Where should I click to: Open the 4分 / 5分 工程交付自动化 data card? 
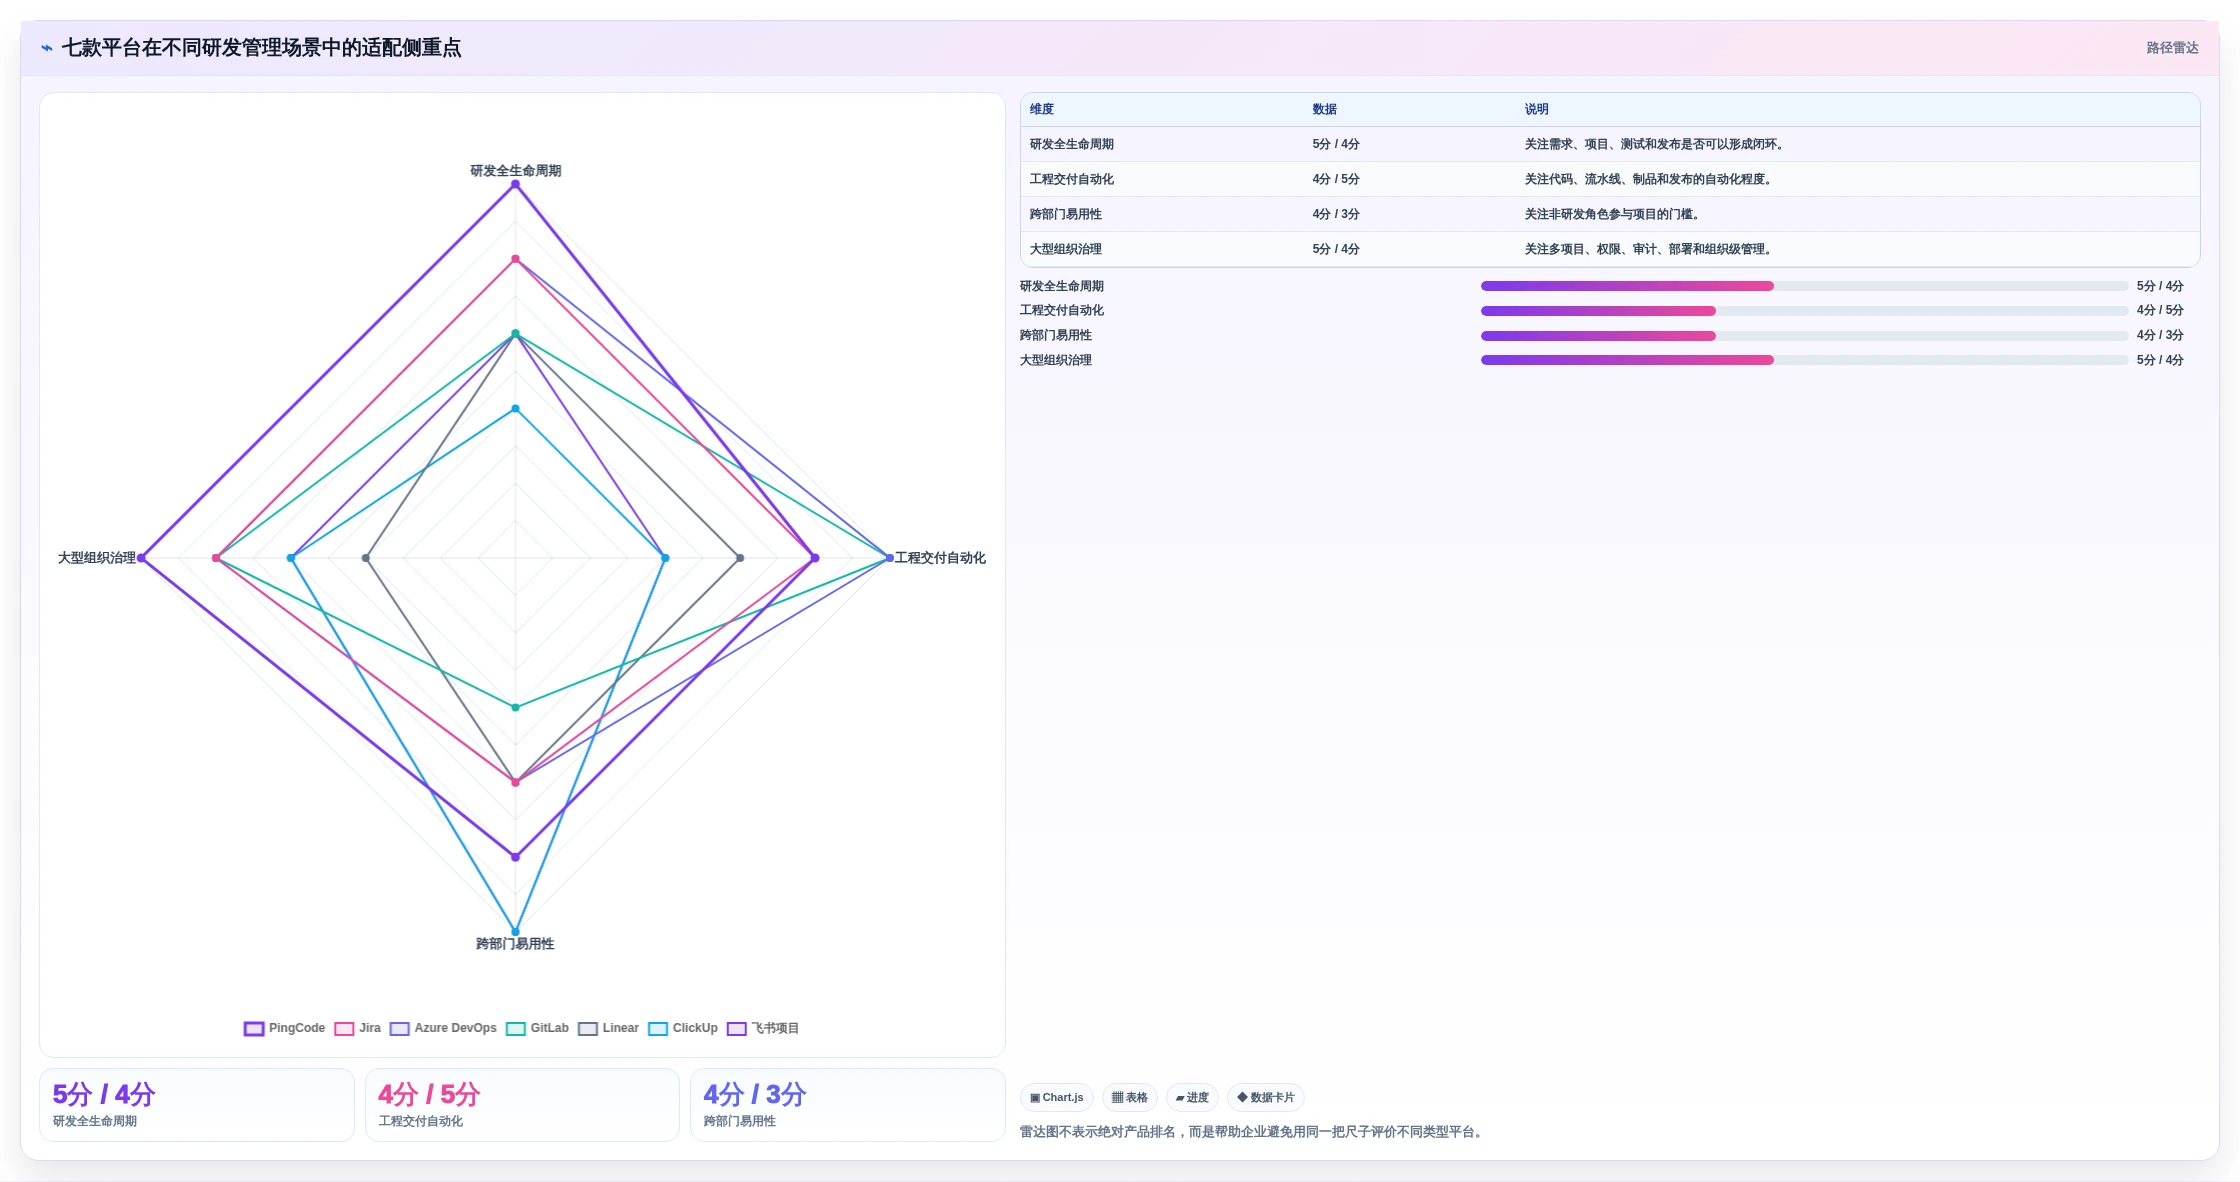pos(522,1105)
